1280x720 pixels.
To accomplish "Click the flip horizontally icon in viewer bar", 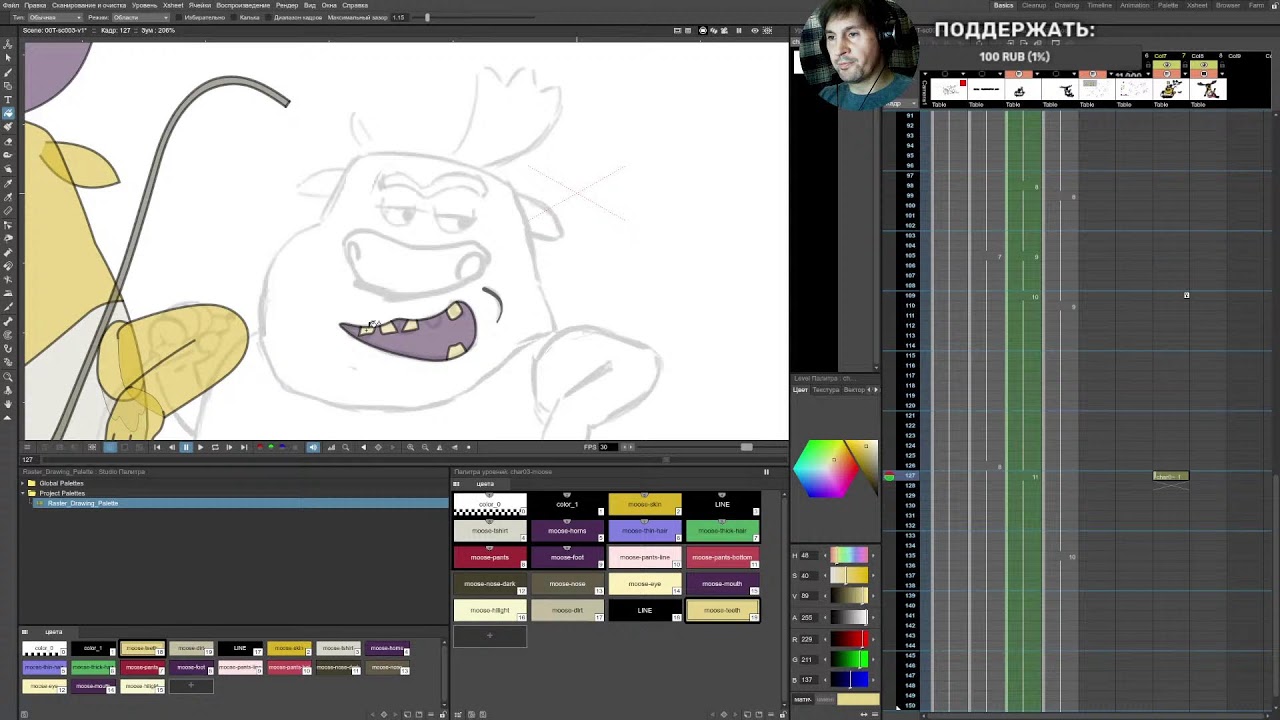I will click(x=439, y=447).
